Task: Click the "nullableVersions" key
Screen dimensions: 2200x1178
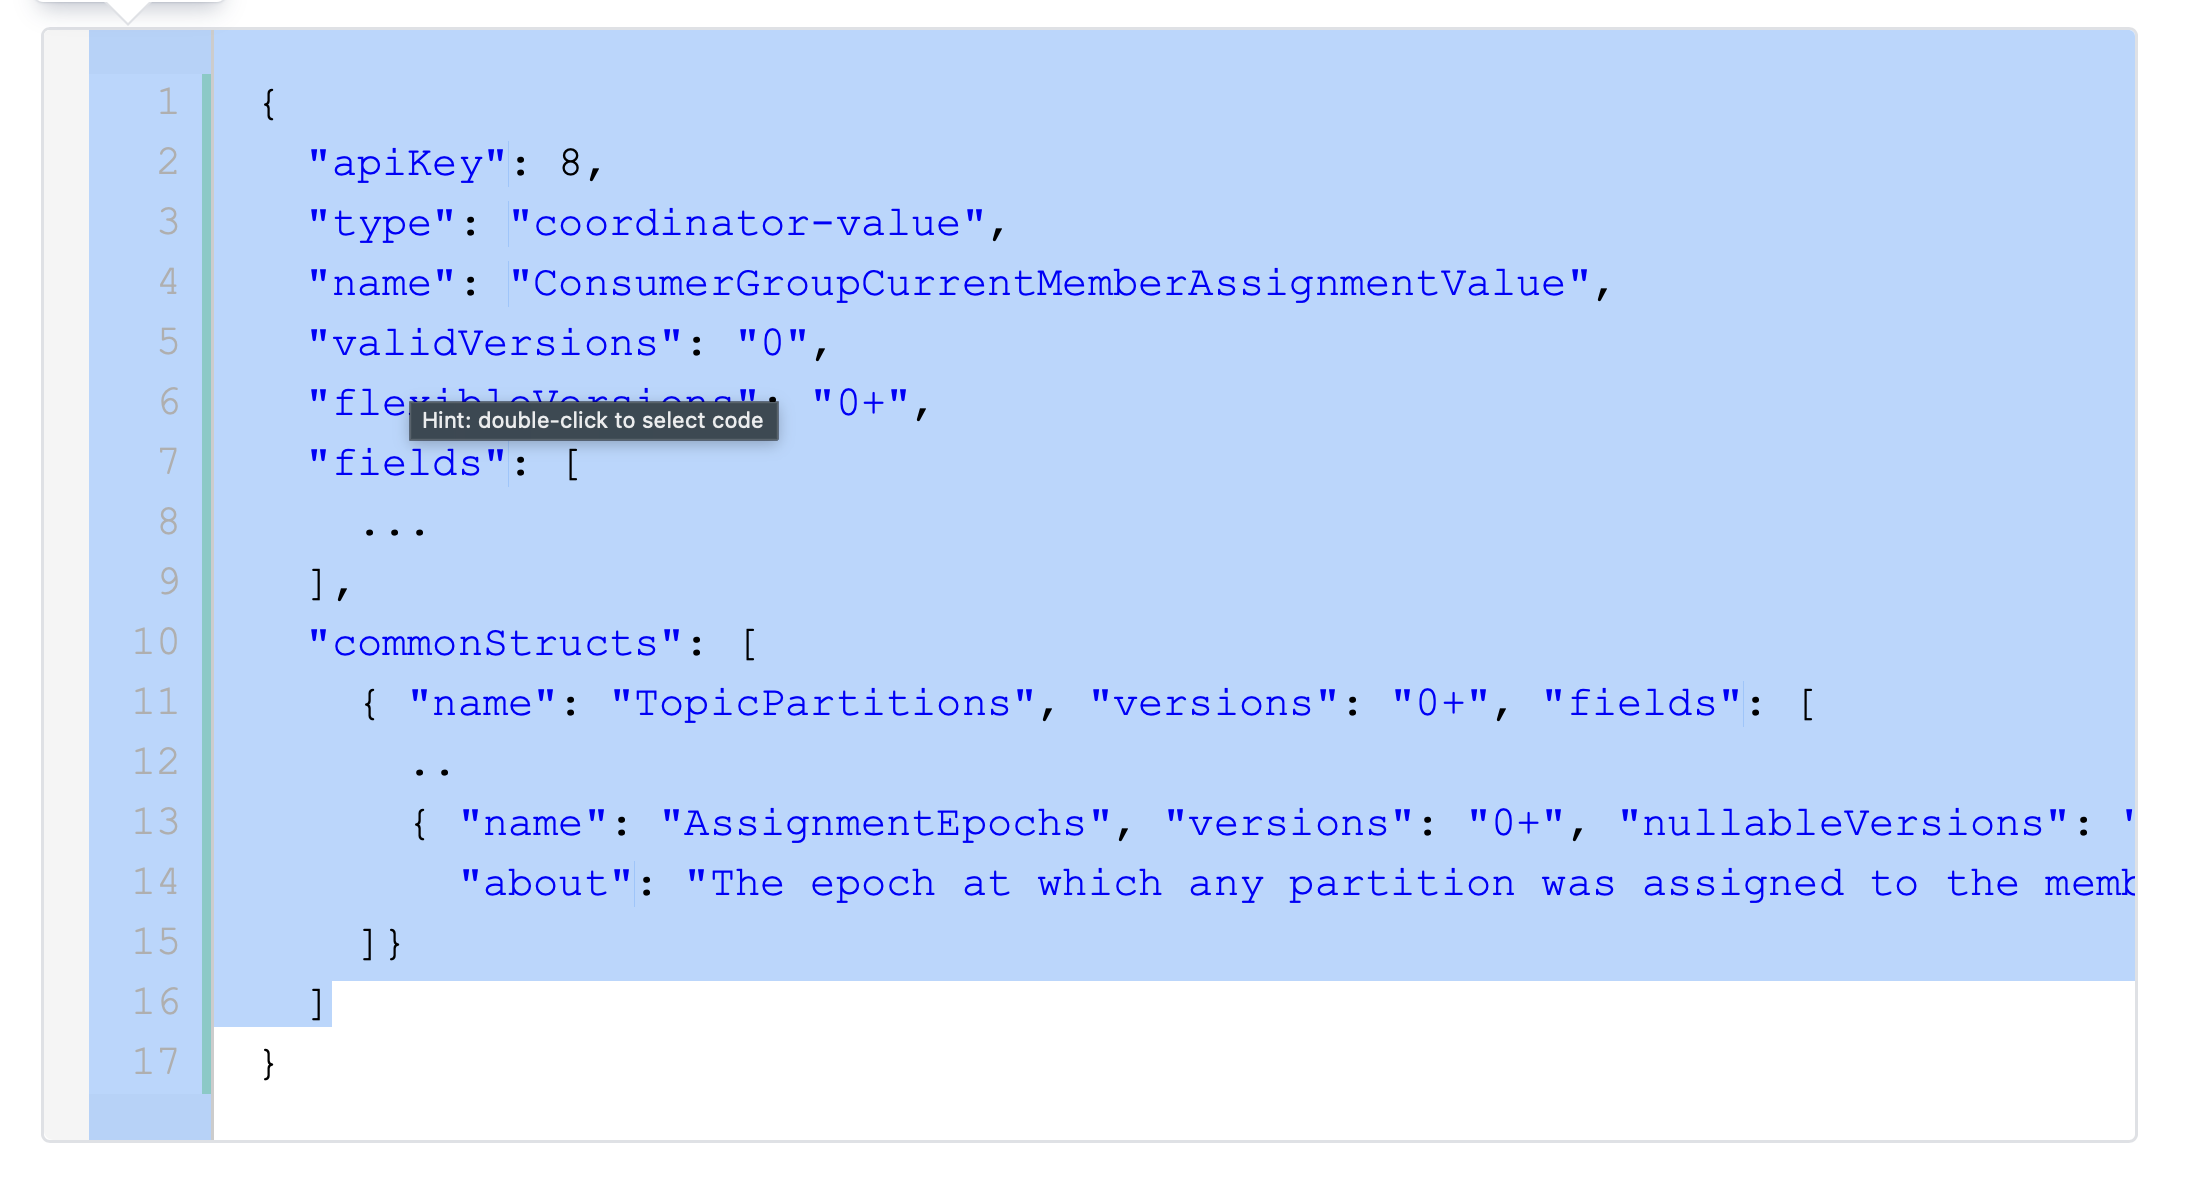Action: click(x=1843, y=823)
